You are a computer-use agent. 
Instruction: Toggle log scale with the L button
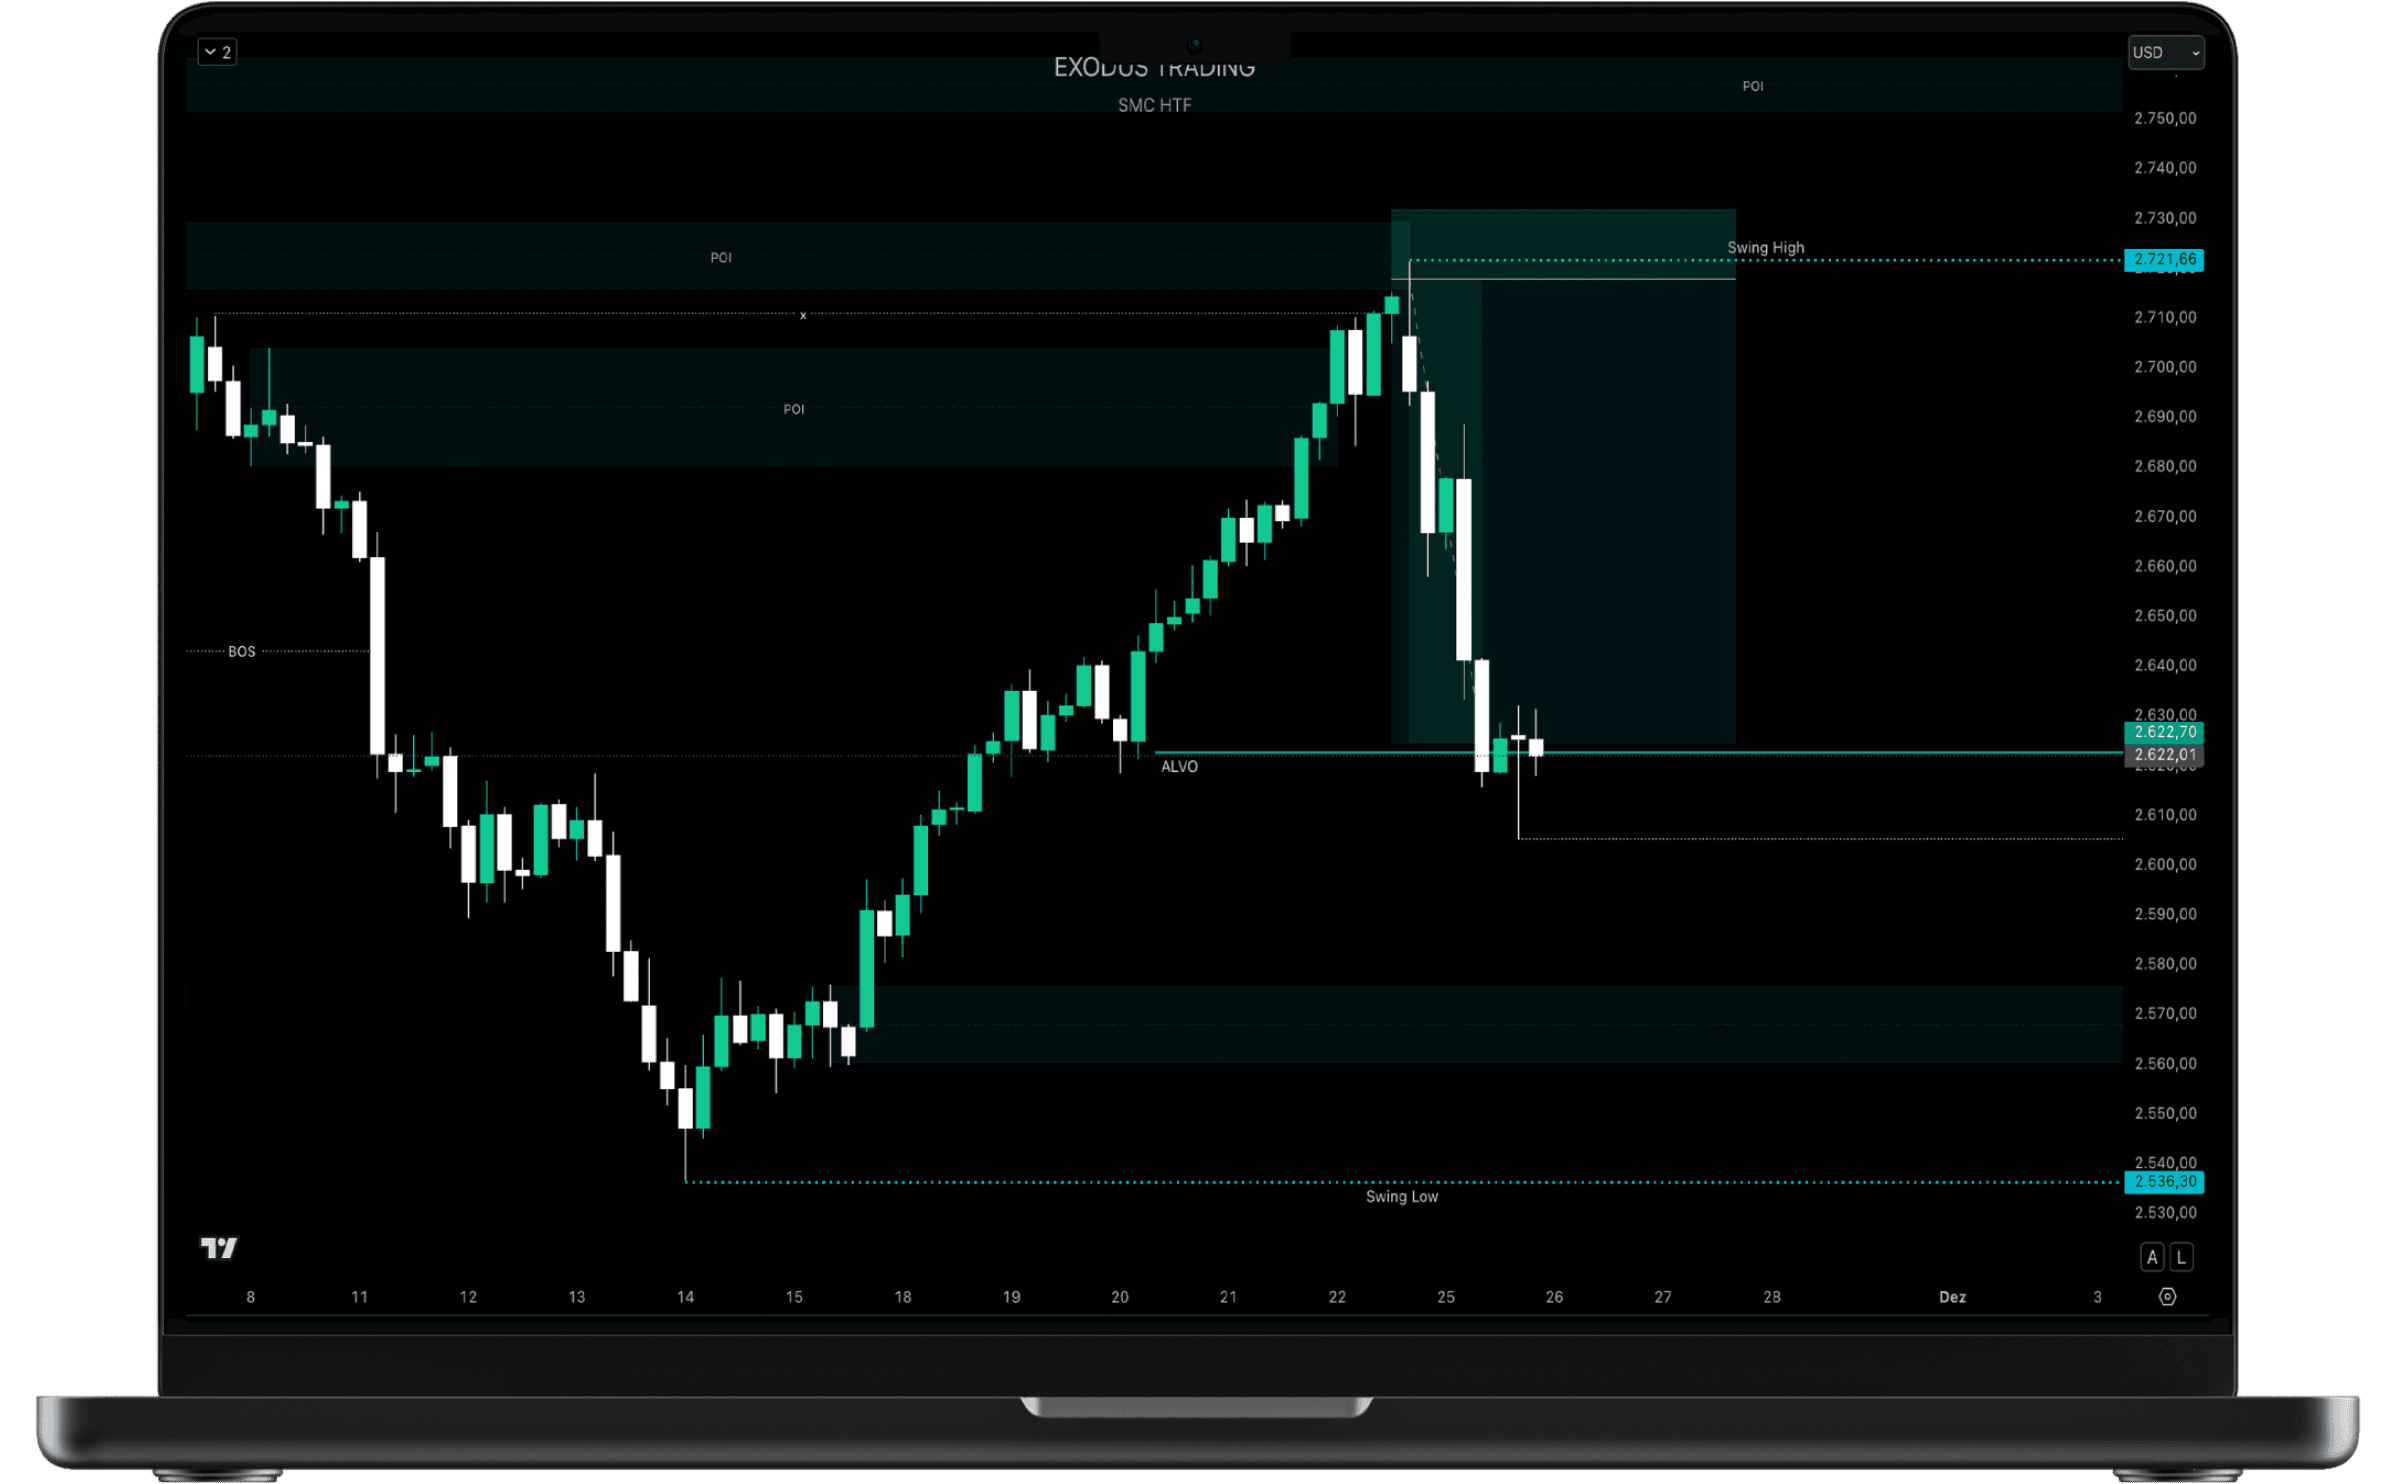click(2182, 1257)
